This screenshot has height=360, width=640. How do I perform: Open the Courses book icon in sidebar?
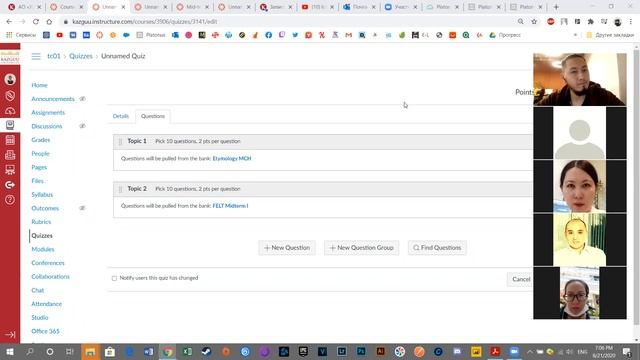pyautogui.click(x=10, y=125)
